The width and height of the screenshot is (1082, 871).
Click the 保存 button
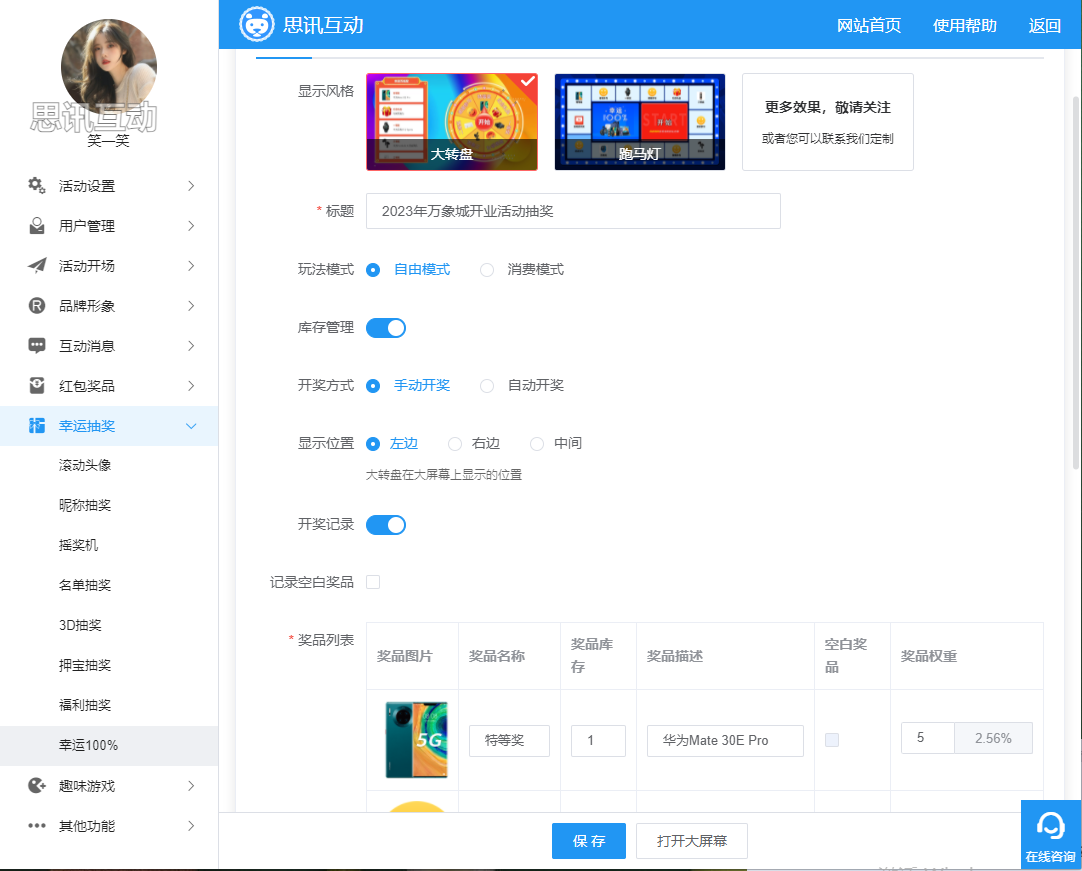coord(588,841)
